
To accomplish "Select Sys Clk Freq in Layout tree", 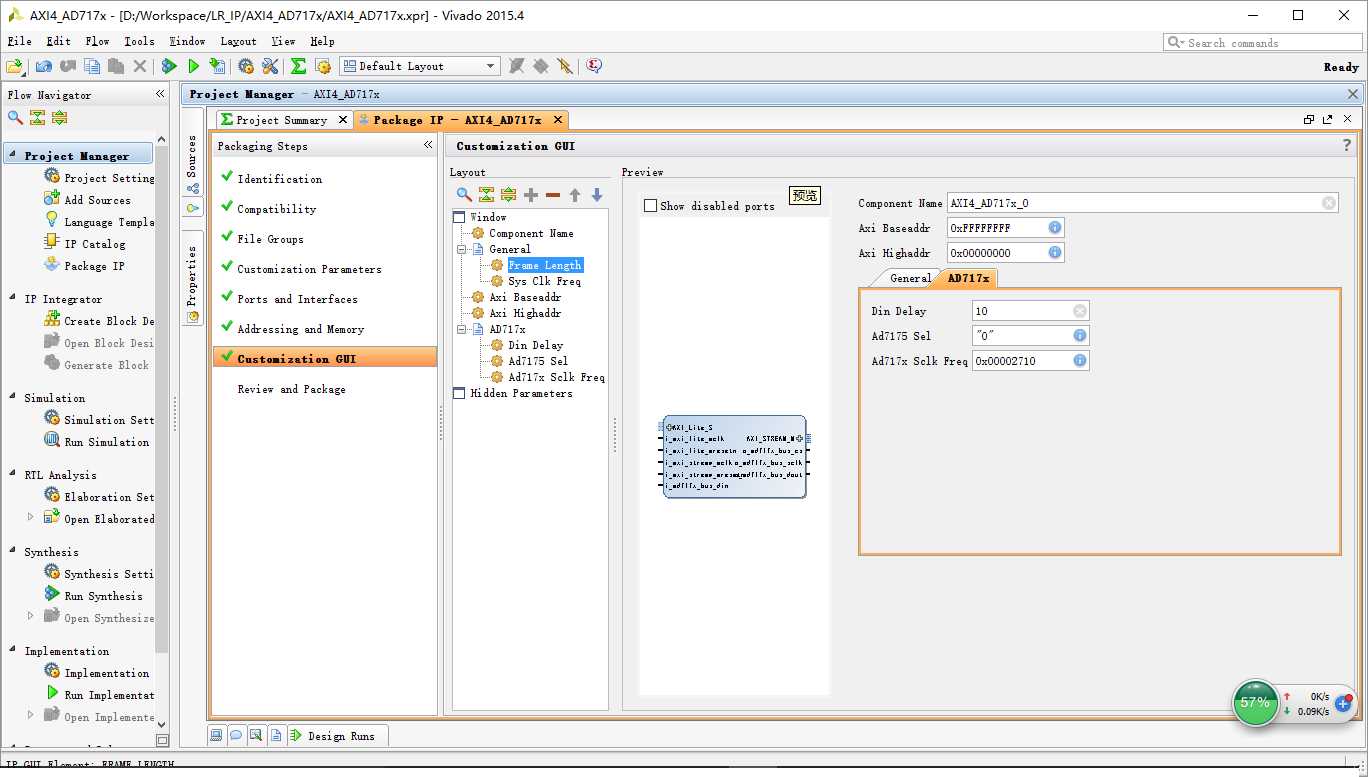I will (x=544, y=281).
